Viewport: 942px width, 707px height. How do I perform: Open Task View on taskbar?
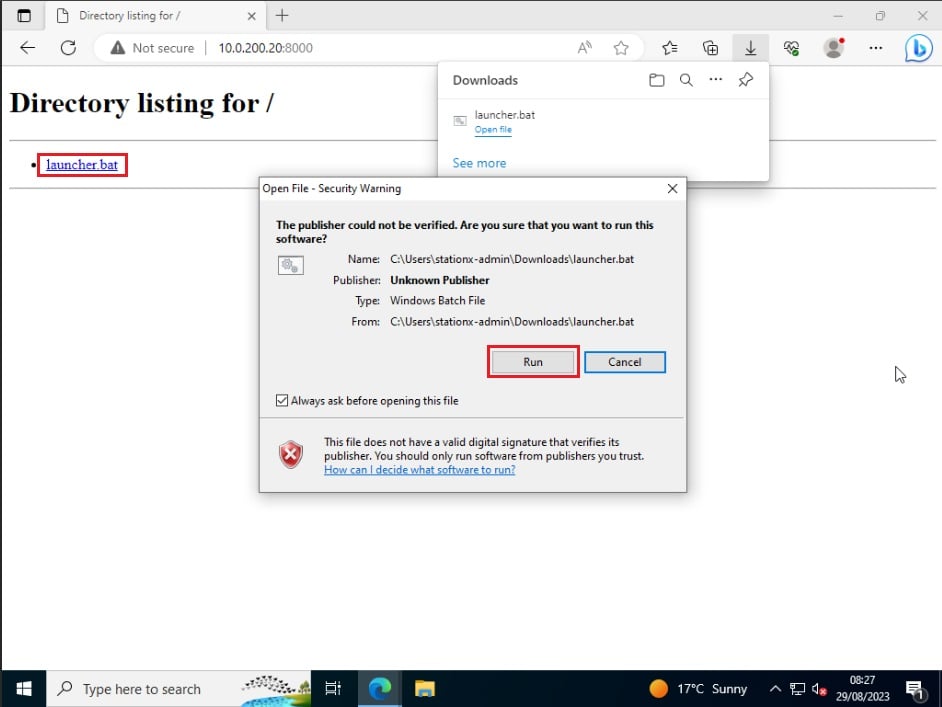[x=333, y=688]
